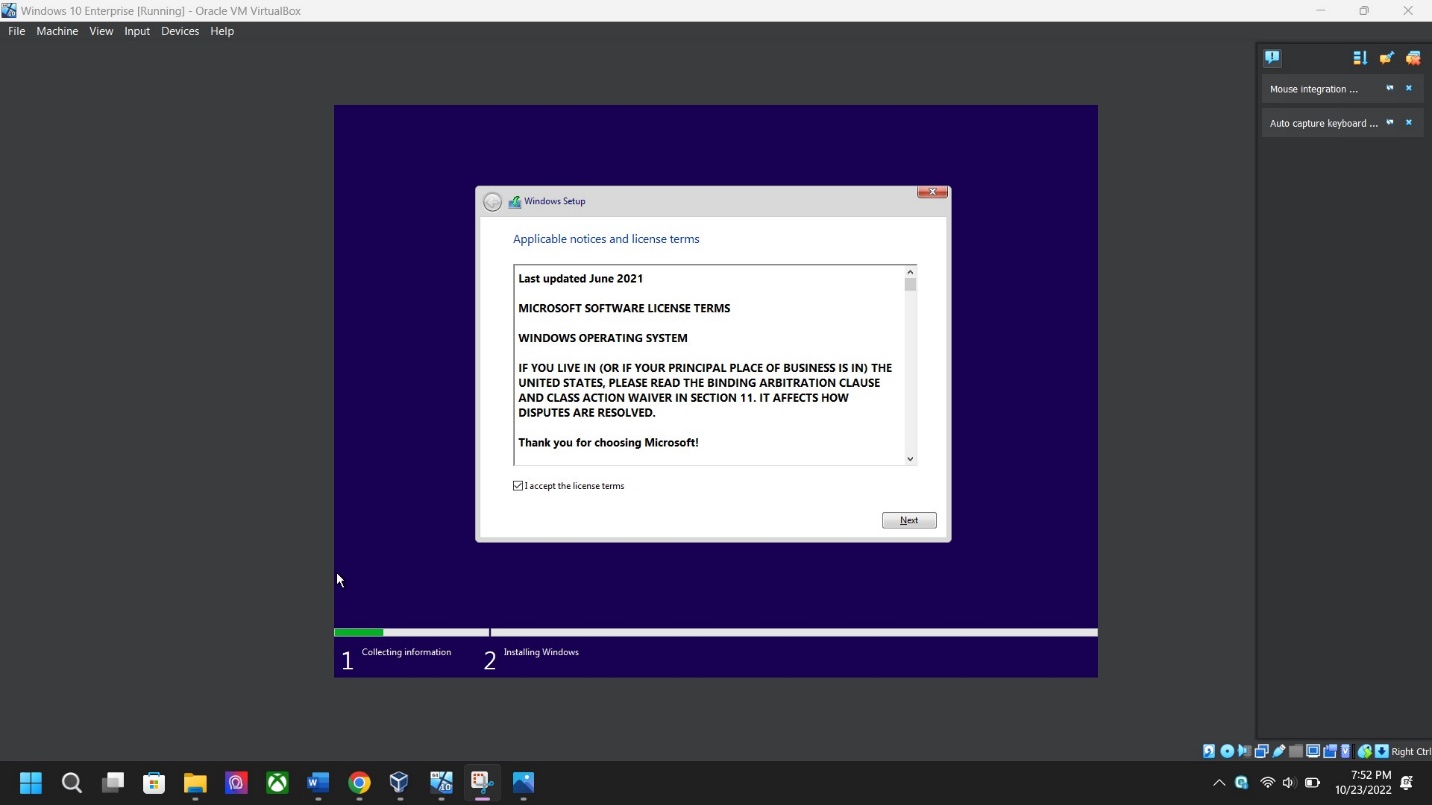Viewport: 1432px width, 805px height.
Task: Open the shared folders status icon
Action: coord(1296,752)
